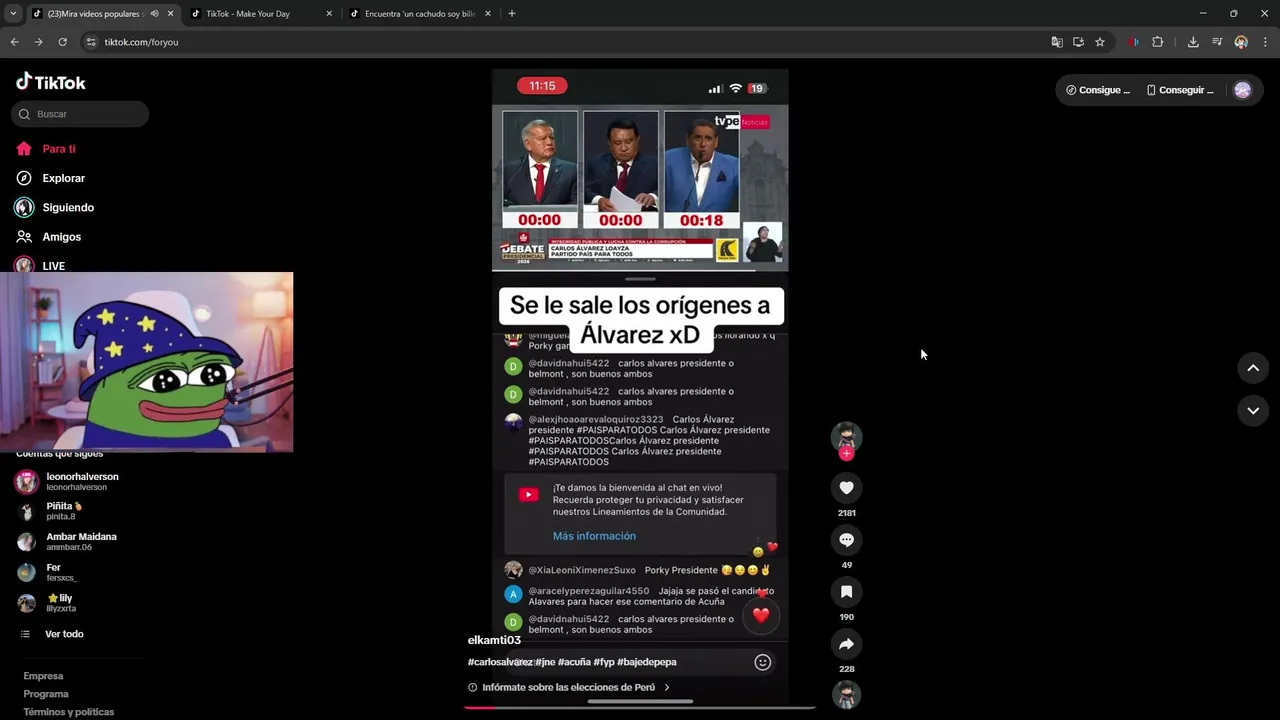This screenshot has height=720, width=1280.
Task: Switch to the Encuentra 'un cachudo' tab
Action: 420,14
